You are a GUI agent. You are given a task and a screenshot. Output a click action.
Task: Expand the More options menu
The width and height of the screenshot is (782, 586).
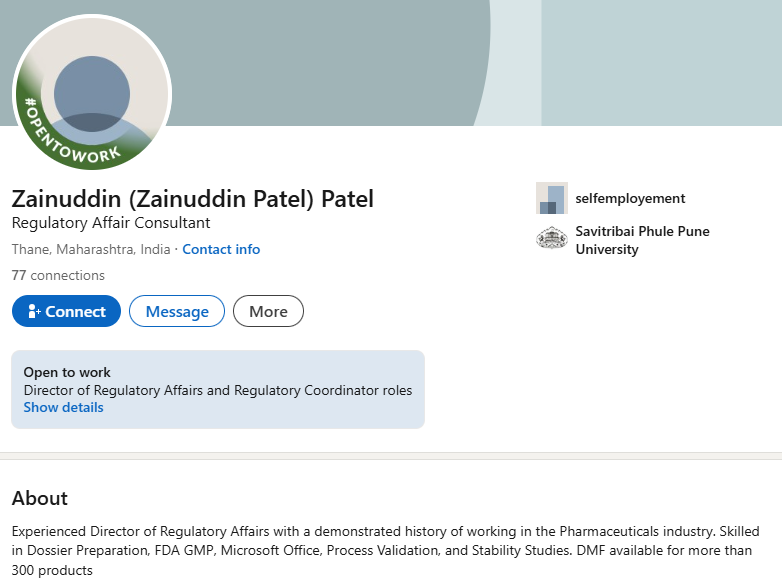268,311
